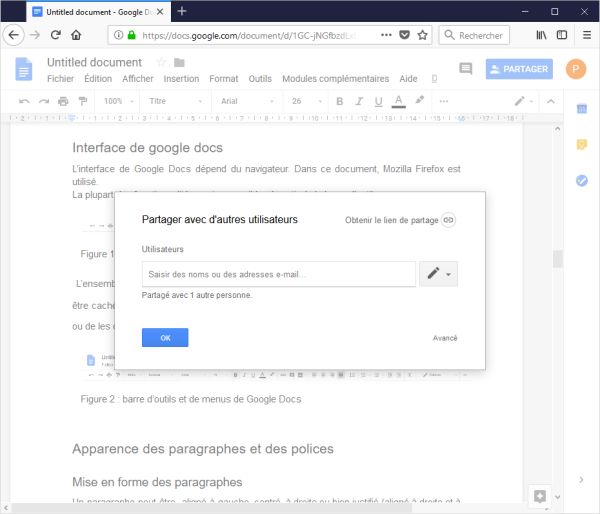Star the Untitled document

point(161,62)
